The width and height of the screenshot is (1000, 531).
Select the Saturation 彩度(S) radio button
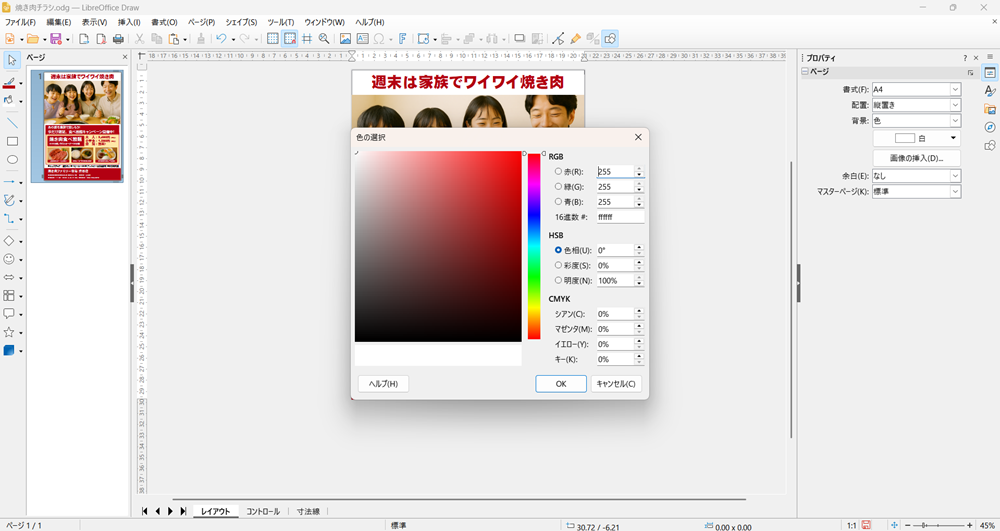click(x=558, y=265)
